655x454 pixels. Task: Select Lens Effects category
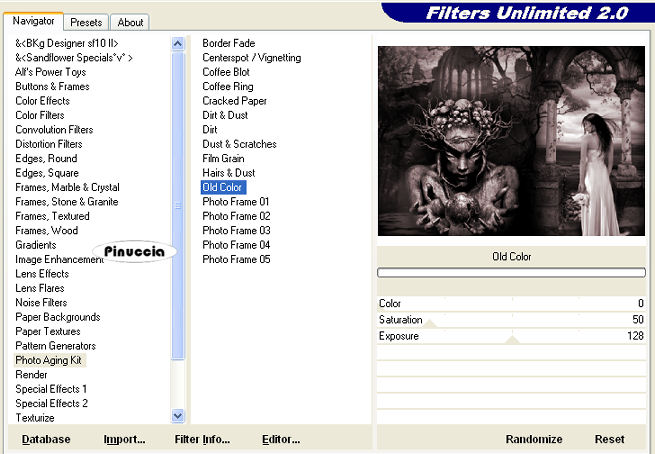(42, 274)
